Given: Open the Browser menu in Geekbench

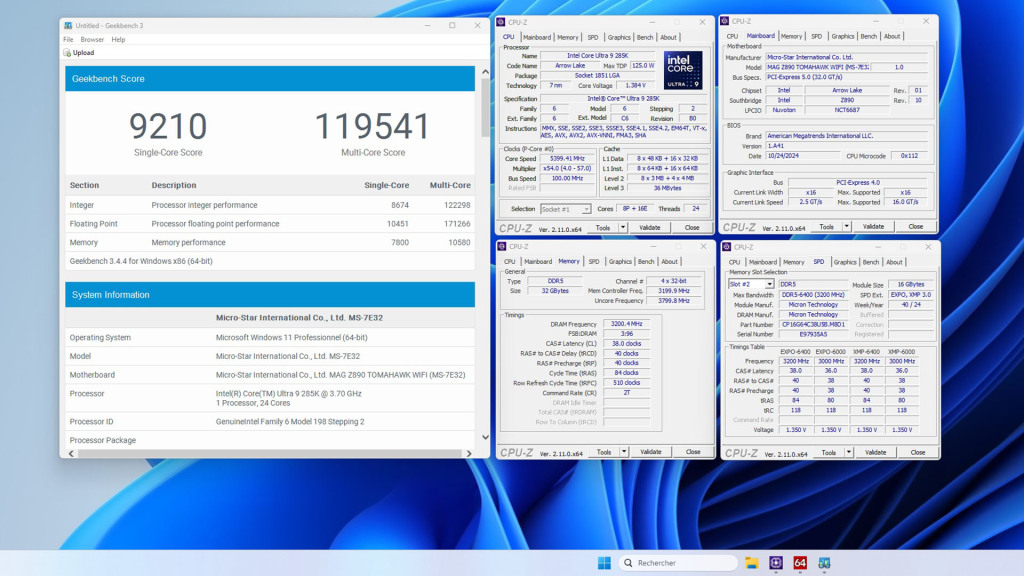Looking at the screenshot, I should pyautogui.click(x=92, y=39).
